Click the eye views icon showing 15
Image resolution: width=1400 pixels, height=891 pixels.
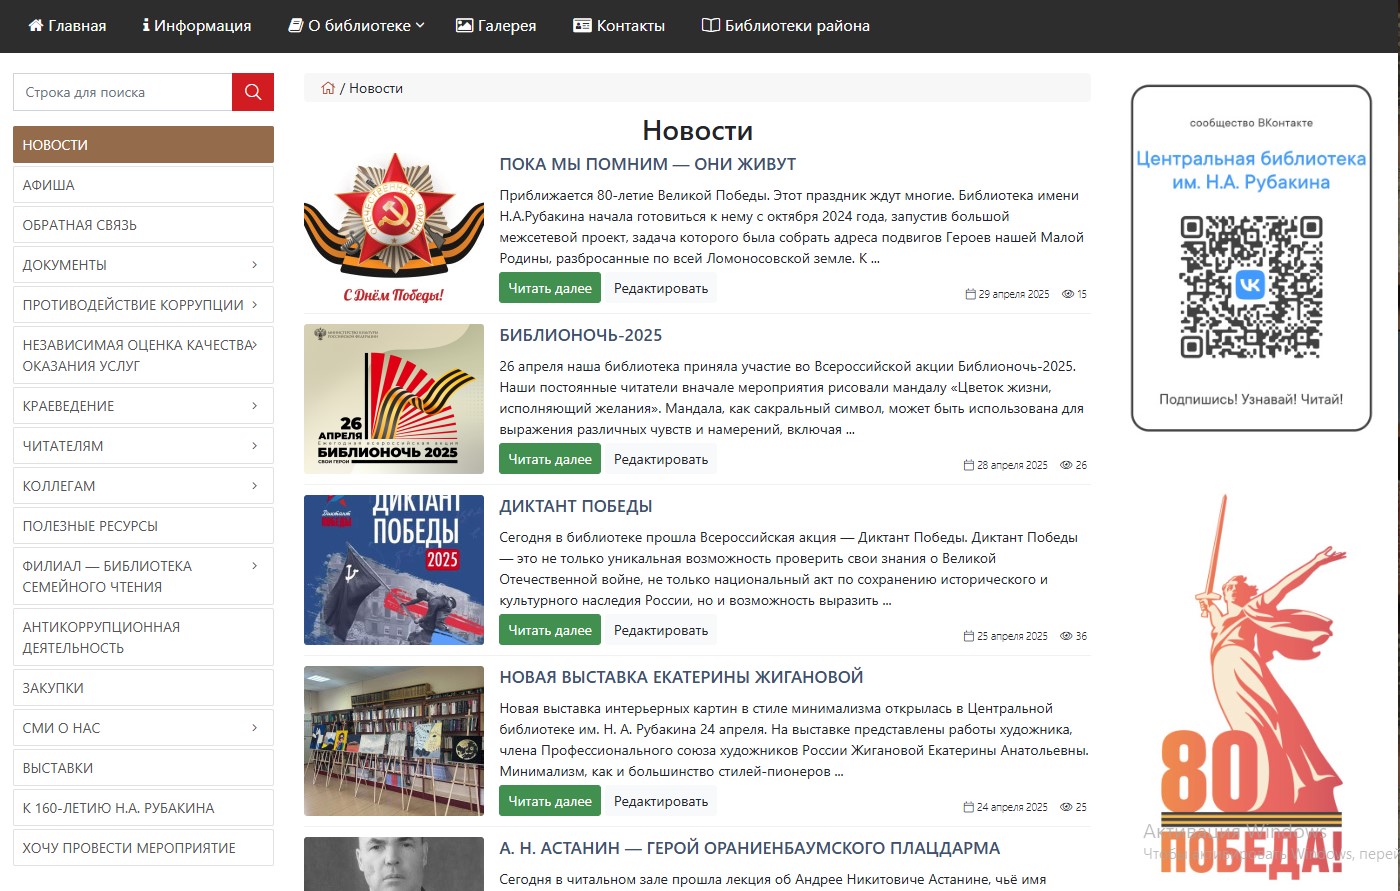tap(1068, 294)
